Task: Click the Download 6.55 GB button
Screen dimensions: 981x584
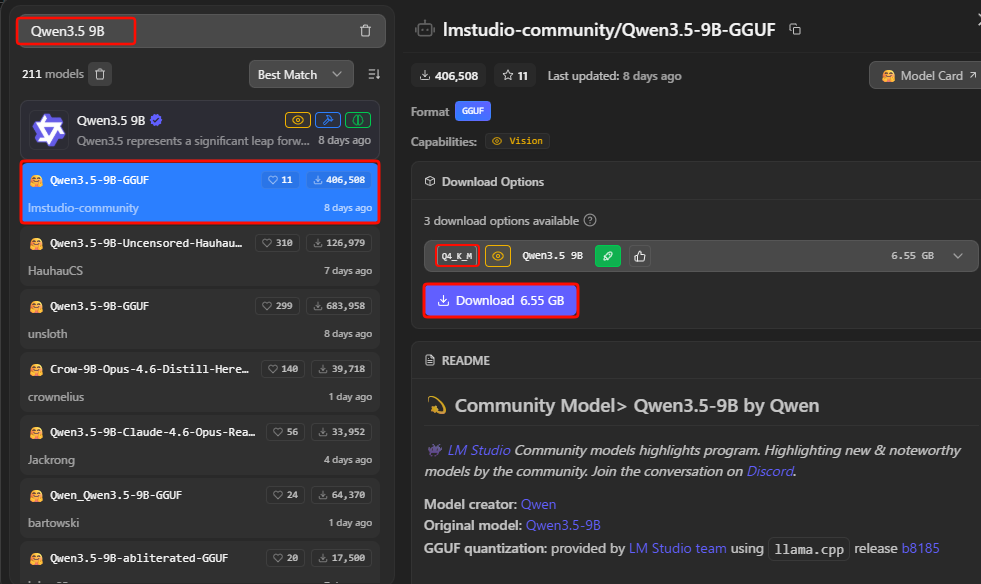Action: click(501, 300)
